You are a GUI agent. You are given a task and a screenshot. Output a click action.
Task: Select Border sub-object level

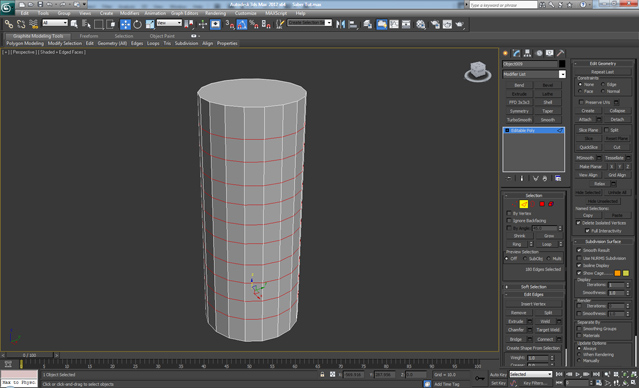533,204
